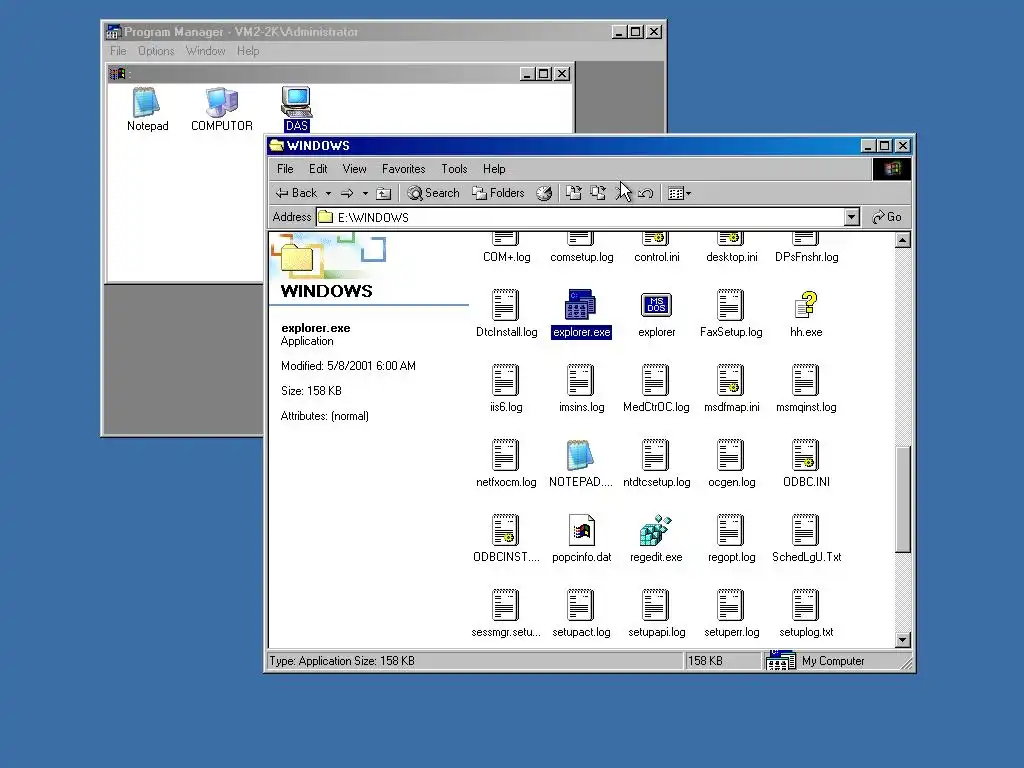This screenshot has height=768, width=1024.
Task: Click the Back button
Action: [296, 193]
